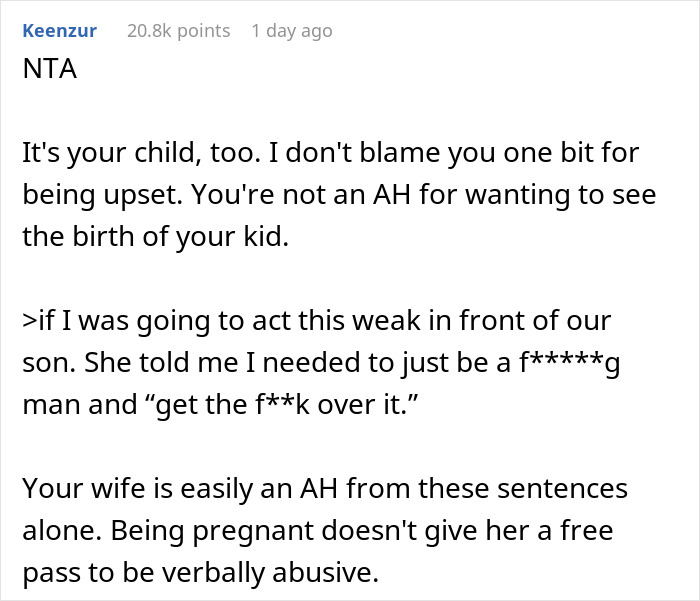Viewport: 700px width, 601px height.
Task: Click the word 'alone.' in last paragraph
Action: click(x=50, y=529)
